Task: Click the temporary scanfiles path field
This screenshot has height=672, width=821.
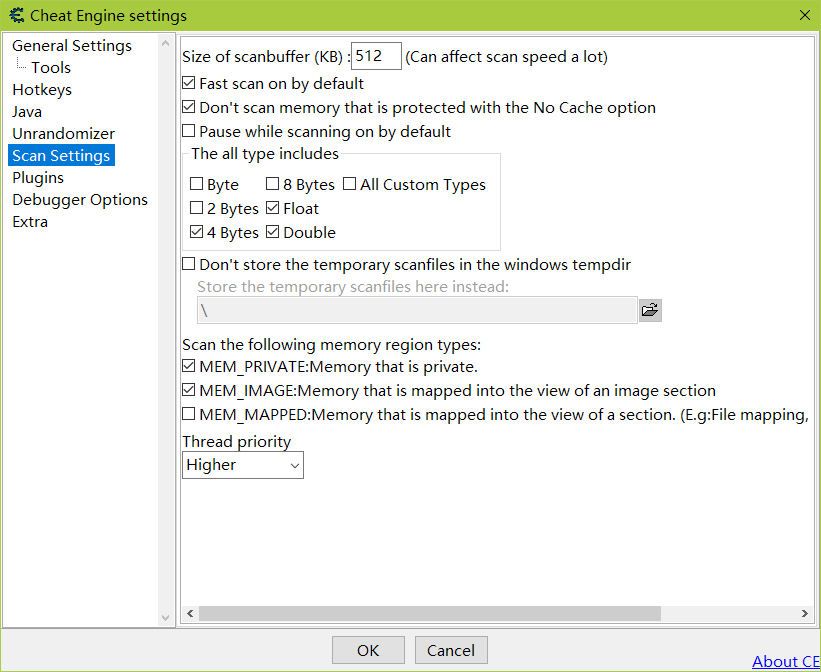Action: pyautogui.click(x=417, y=310)
